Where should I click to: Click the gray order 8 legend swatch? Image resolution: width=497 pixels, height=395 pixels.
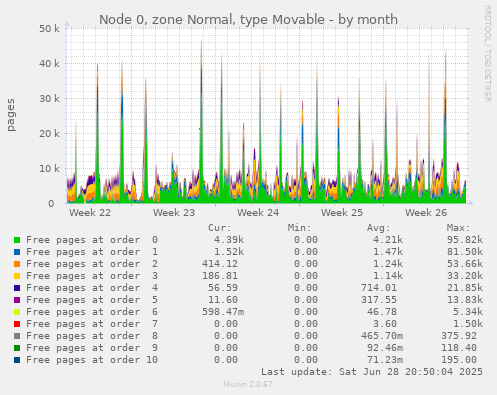coord(17,336)
